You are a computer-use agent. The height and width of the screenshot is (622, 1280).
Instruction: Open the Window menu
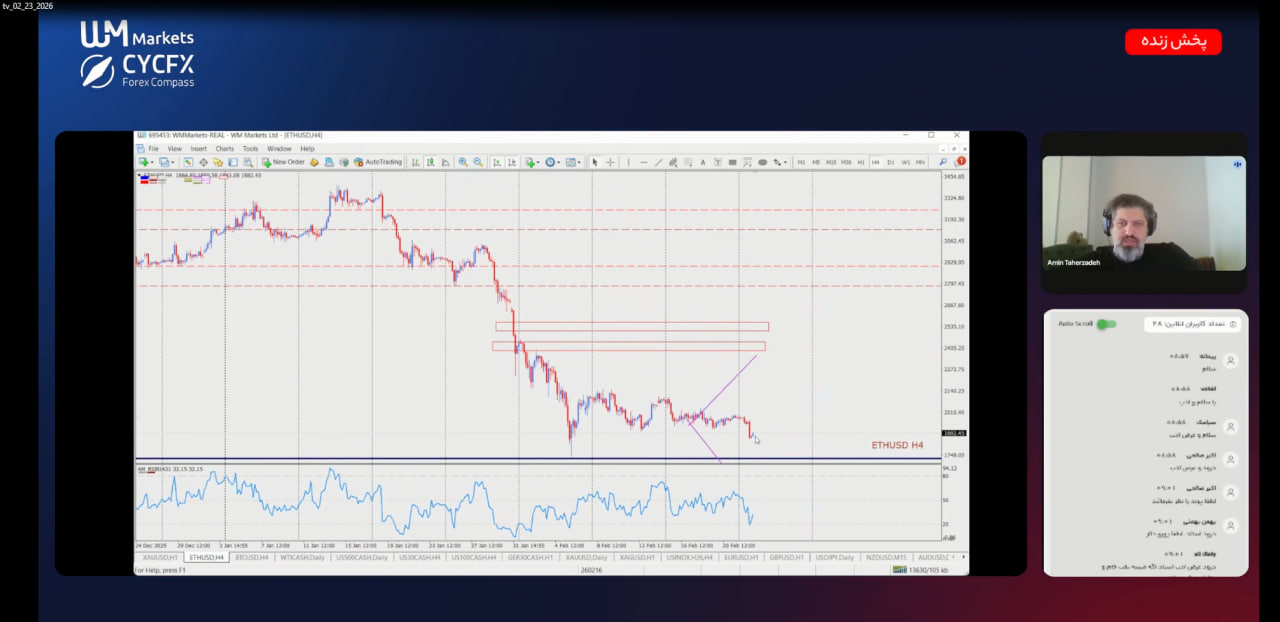(x=279, y=148)
